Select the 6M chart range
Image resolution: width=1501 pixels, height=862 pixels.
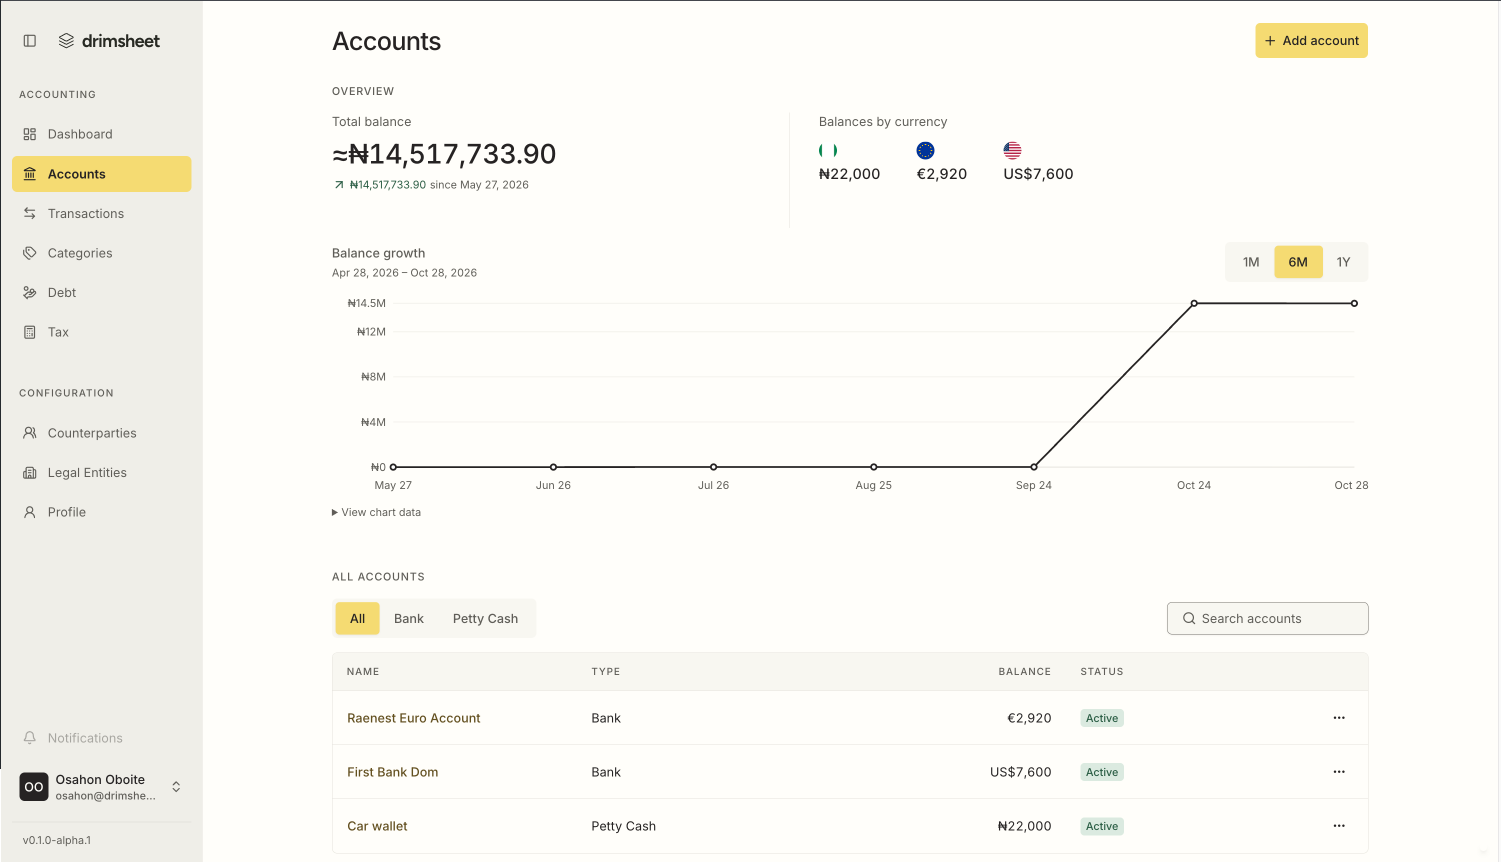coord(1298,262)
